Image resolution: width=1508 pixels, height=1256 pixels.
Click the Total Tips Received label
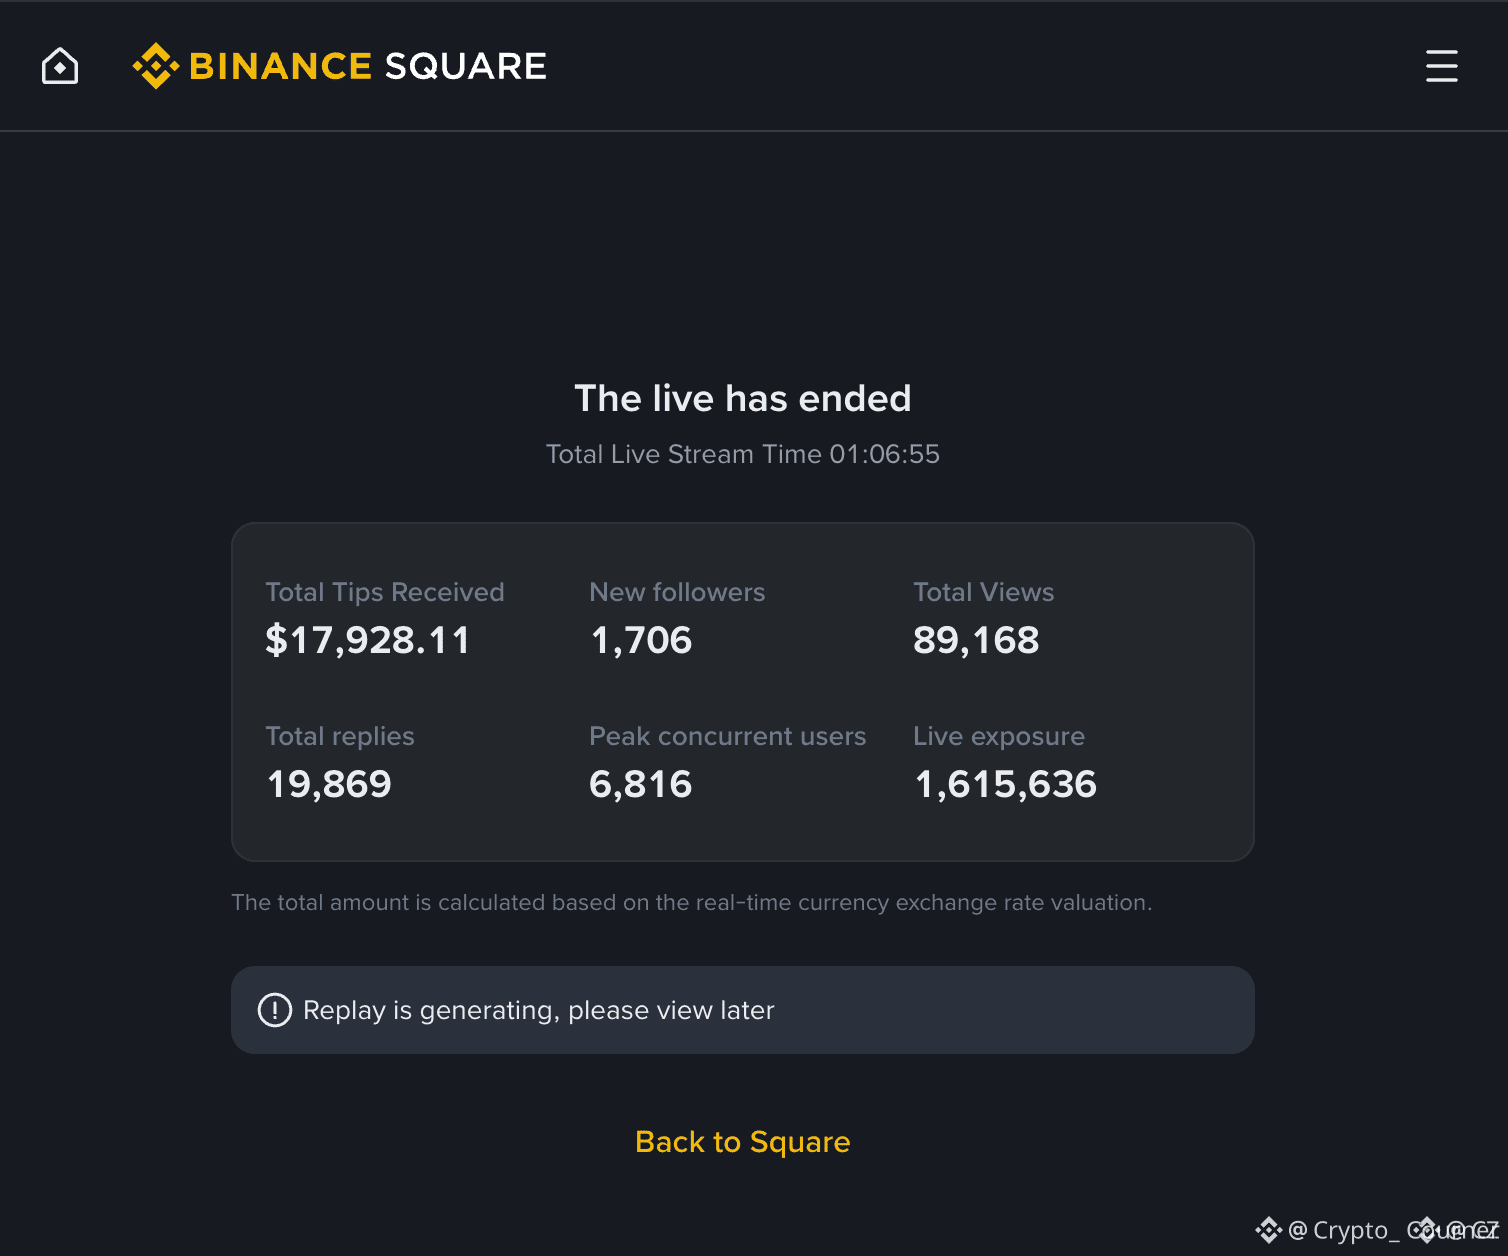[x=385, y=592]
